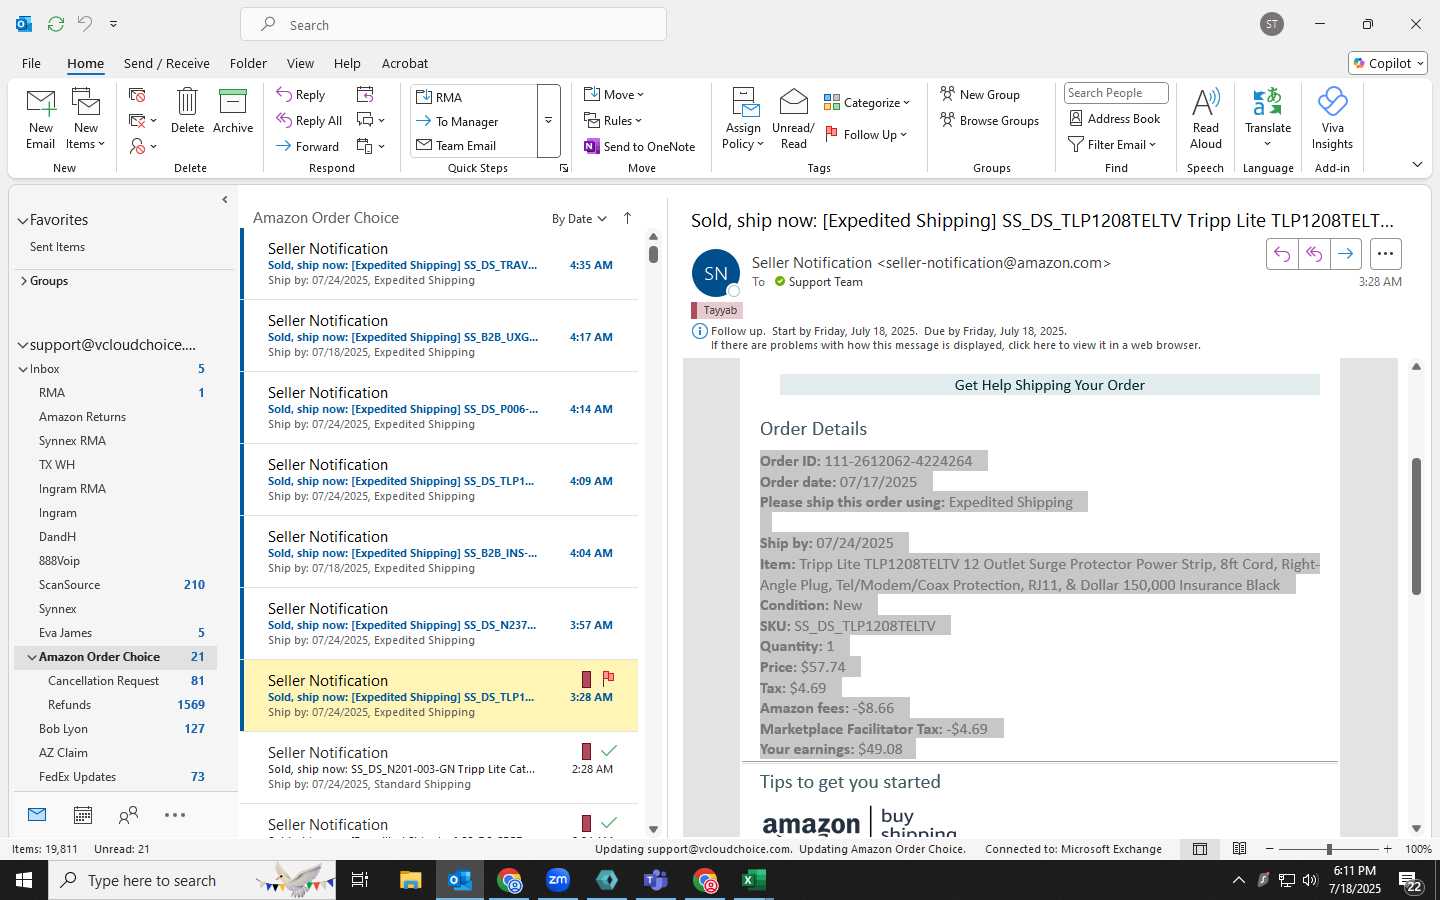Open the Help tab
Viewport: 1440px width, 900px height.
347,63
